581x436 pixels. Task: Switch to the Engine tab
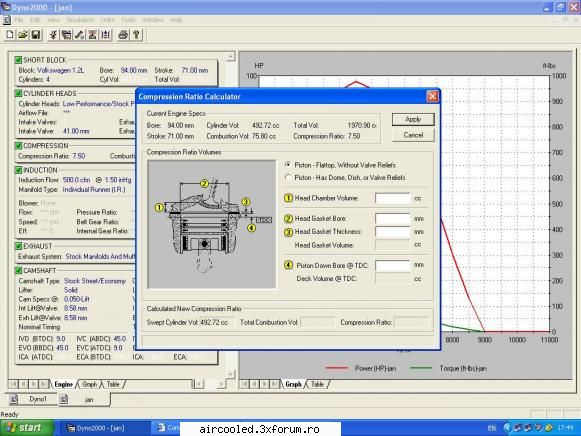64,384
